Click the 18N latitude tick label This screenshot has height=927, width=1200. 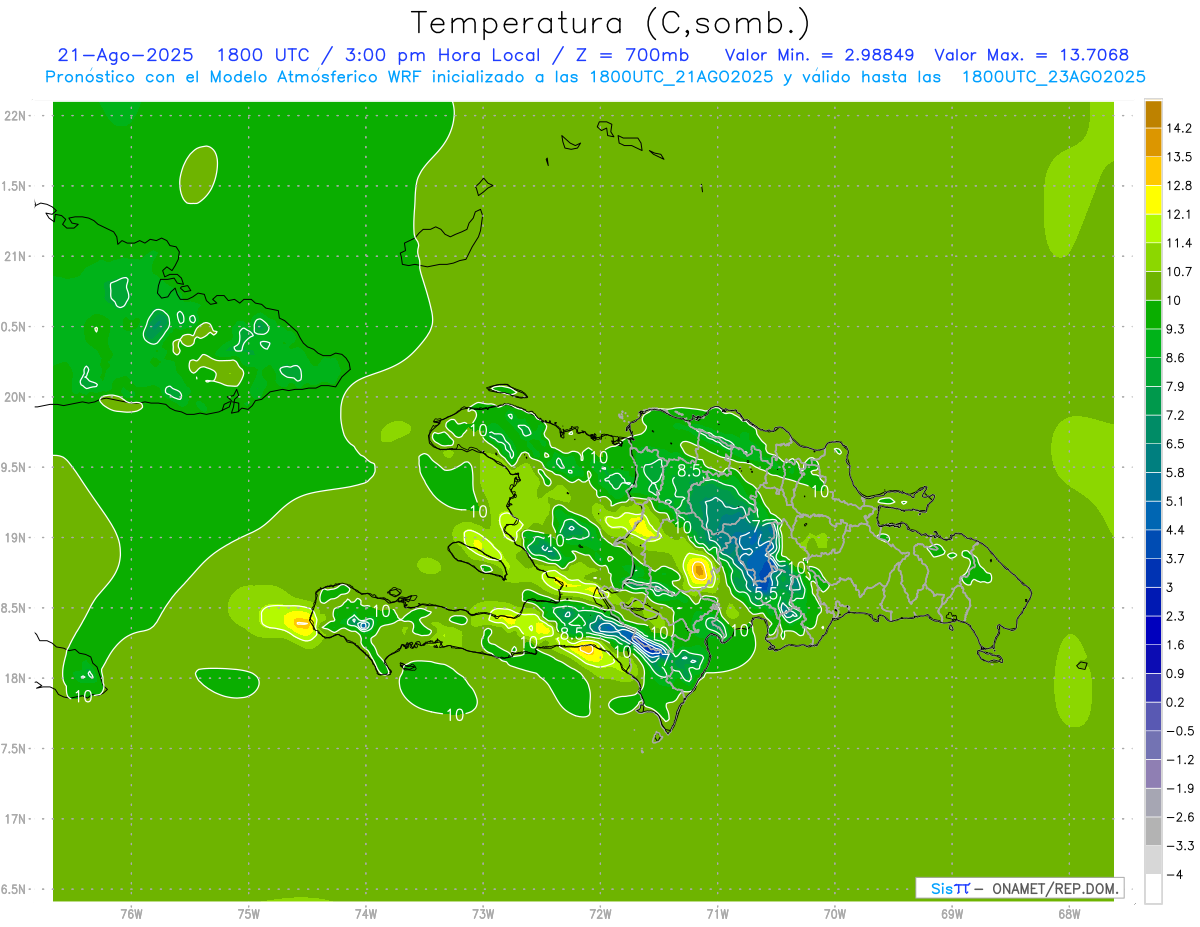(x=16, y=678)
